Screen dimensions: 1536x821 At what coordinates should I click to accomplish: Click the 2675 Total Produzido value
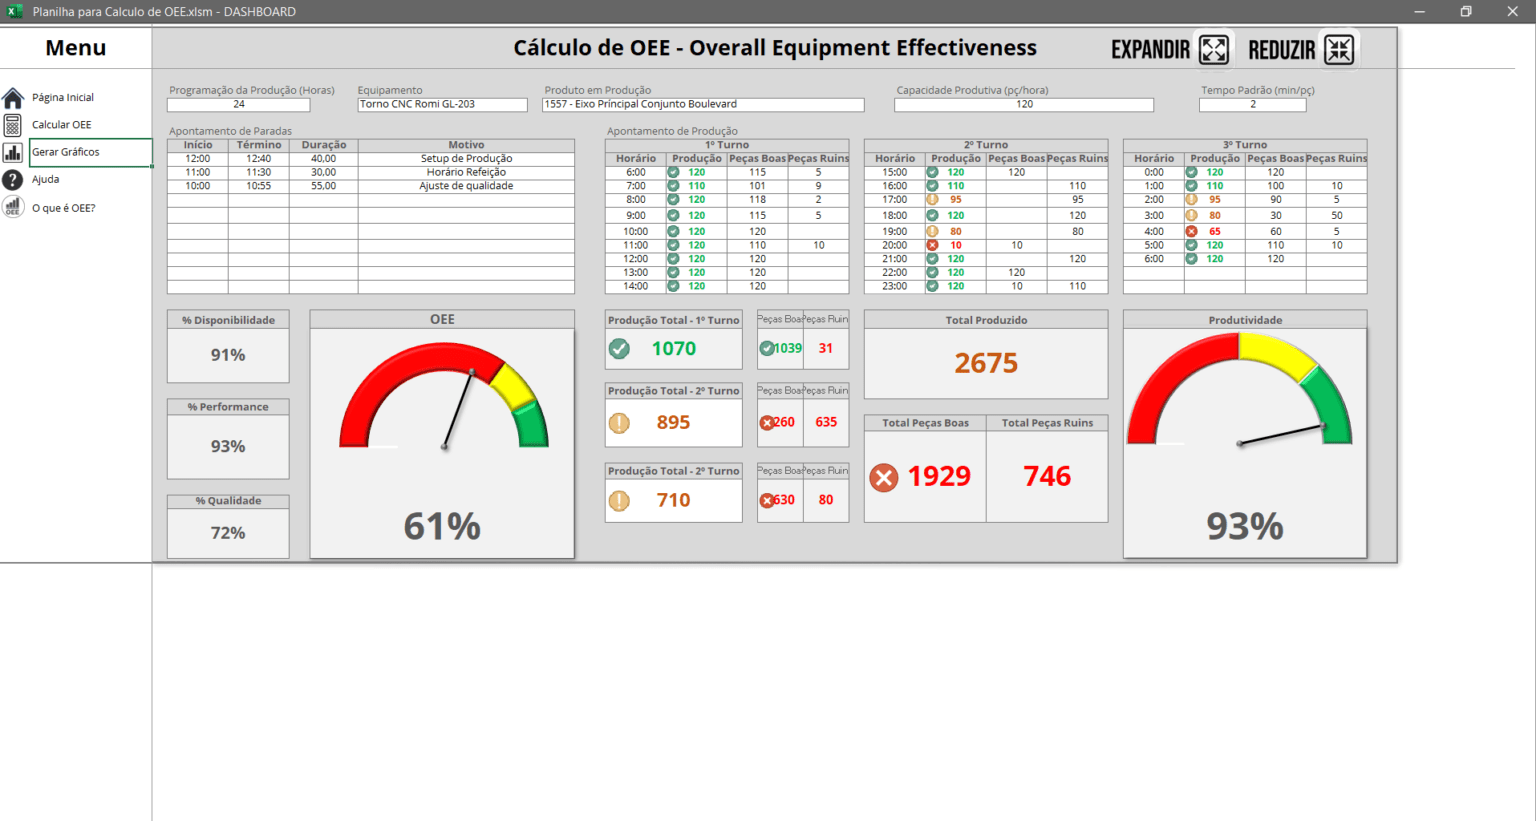[x=986, y=363]
